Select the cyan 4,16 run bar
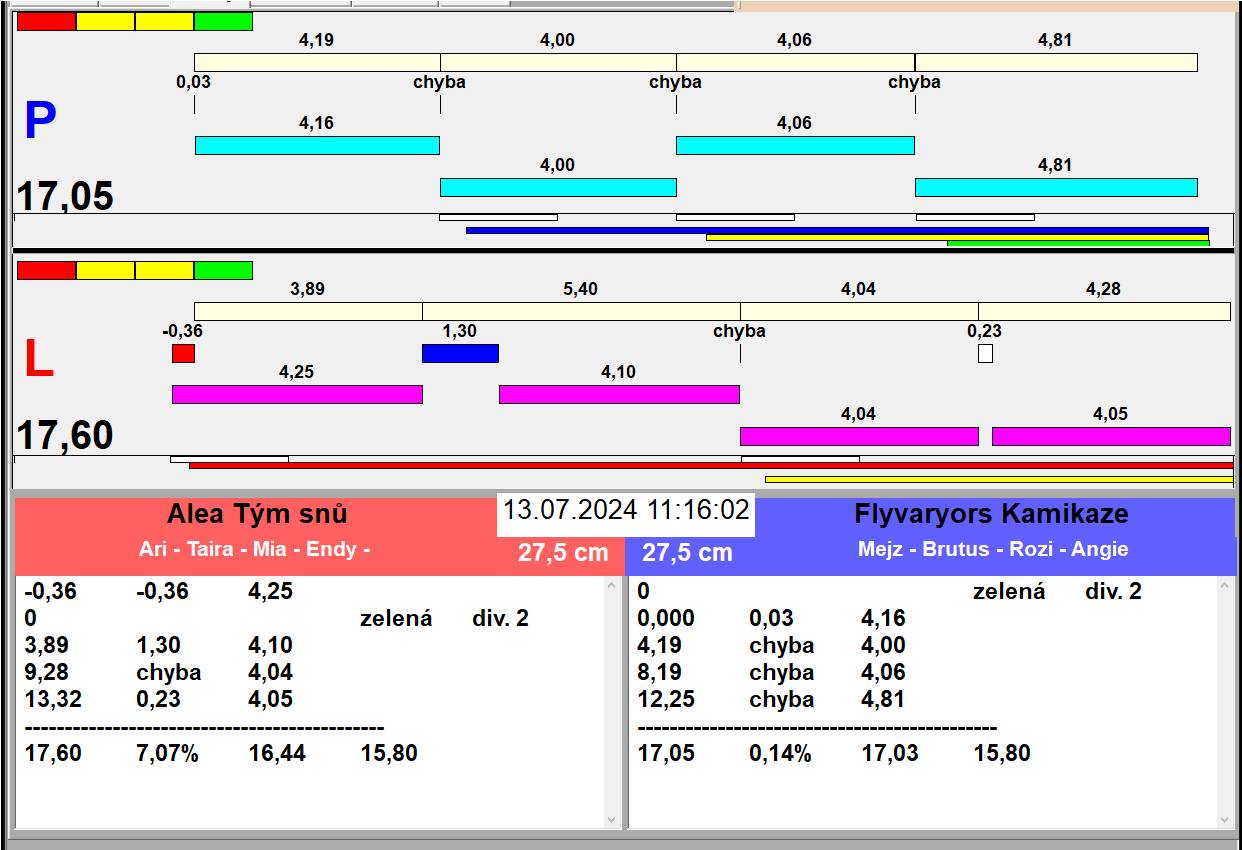The image size is (1242, 850). tap(317, 146)
